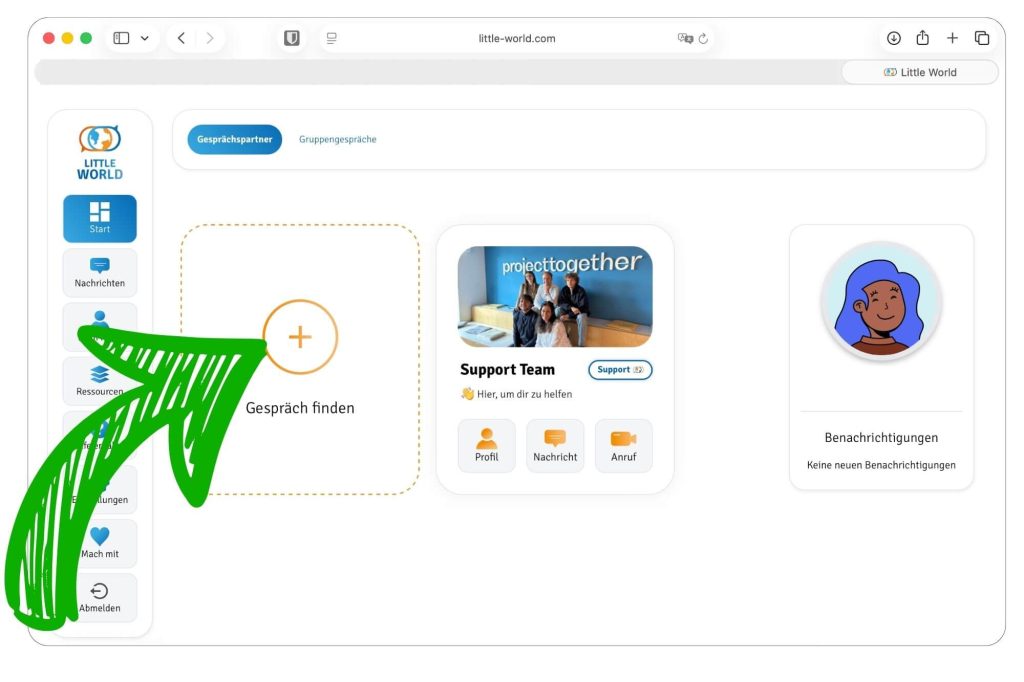Click the little-world.com address bar
This screenshot has width=1024, height=682.
(x=517, y=38)
